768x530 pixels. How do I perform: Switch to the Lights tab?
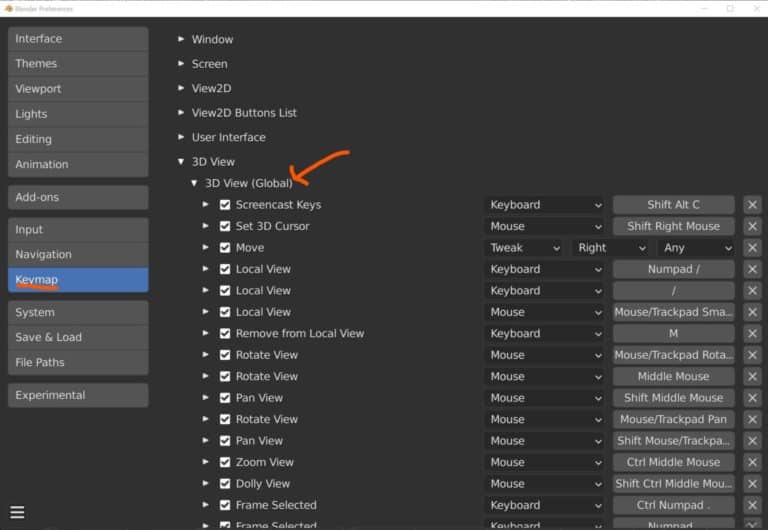pyautogui.click(x=78, y=114)
